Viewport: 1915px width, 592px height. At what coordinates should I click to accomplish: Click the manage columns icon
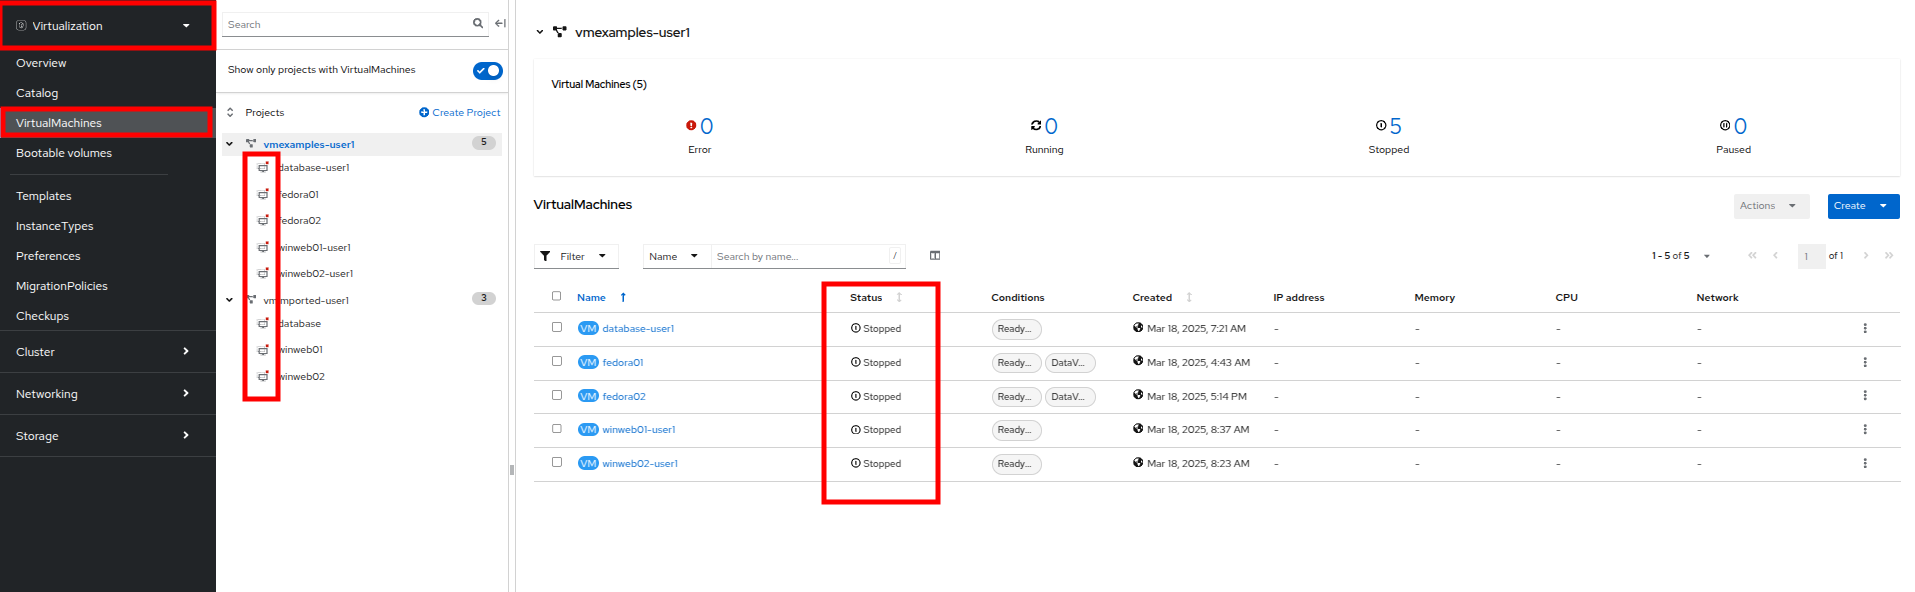coord(935,256)
